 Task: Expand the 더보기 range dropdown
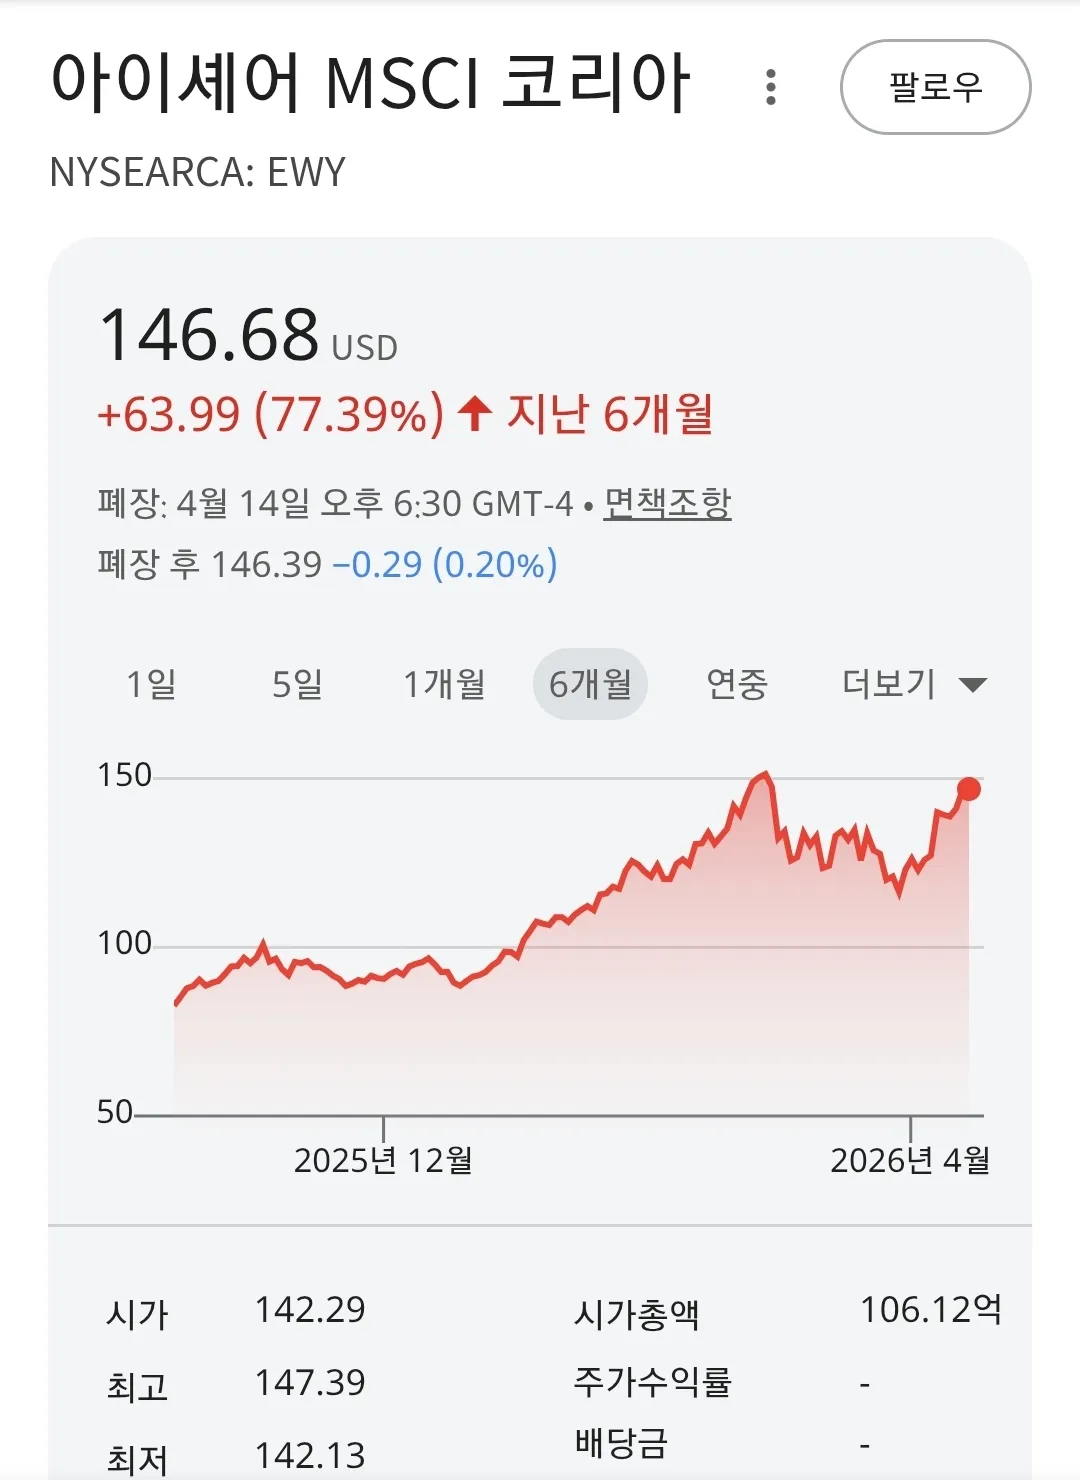pyautogui.click(x=889, y=684)
